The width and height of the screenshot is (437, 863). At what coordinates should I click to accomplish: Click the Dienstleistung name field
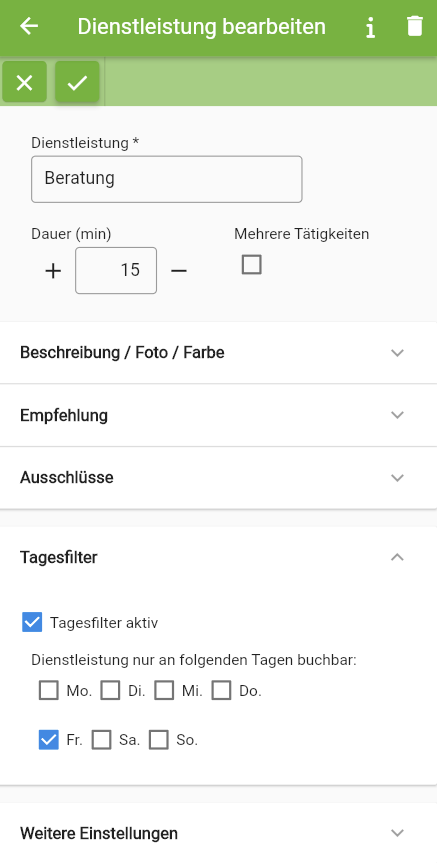coord(167,179)
